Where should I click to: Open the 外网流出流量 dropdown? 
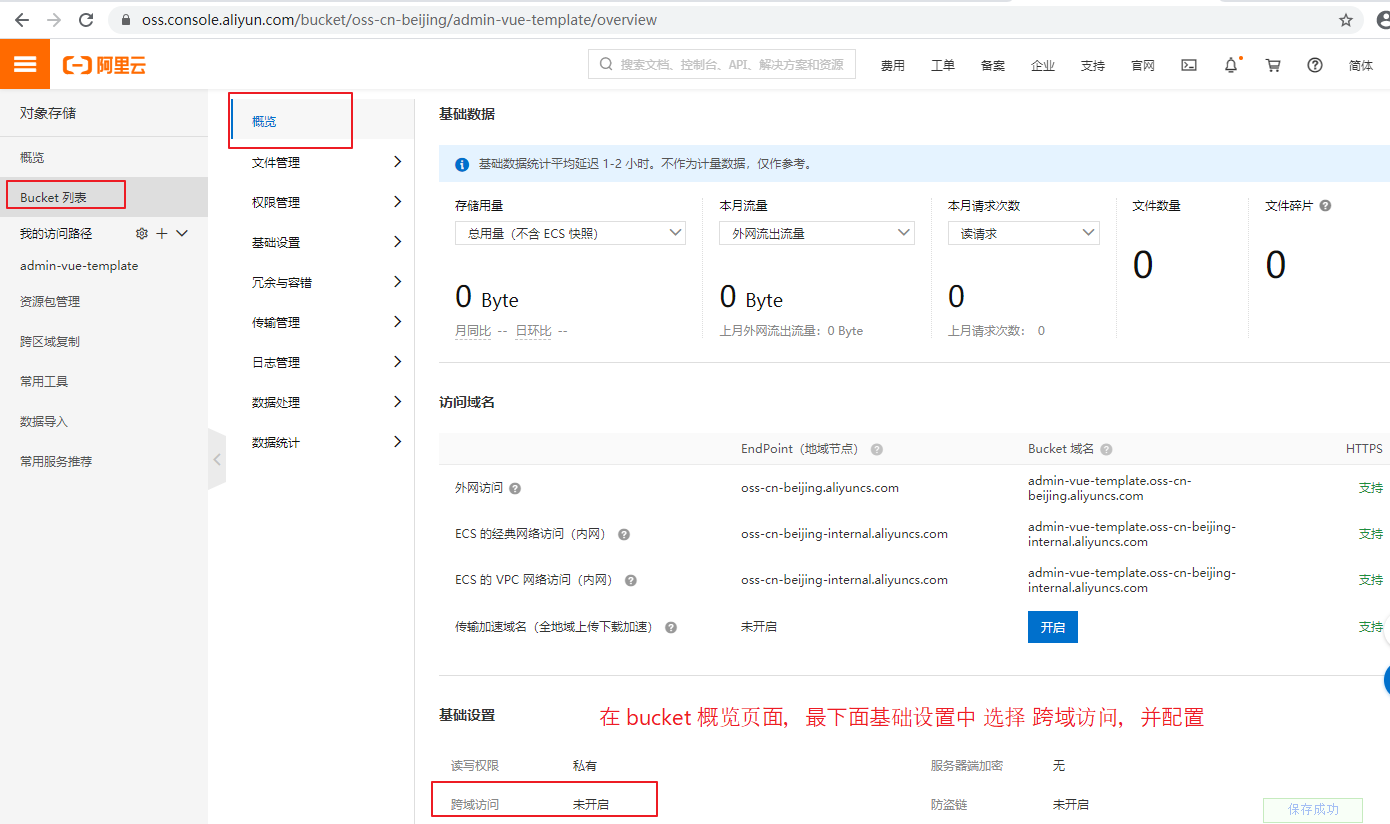click(817, 233)
